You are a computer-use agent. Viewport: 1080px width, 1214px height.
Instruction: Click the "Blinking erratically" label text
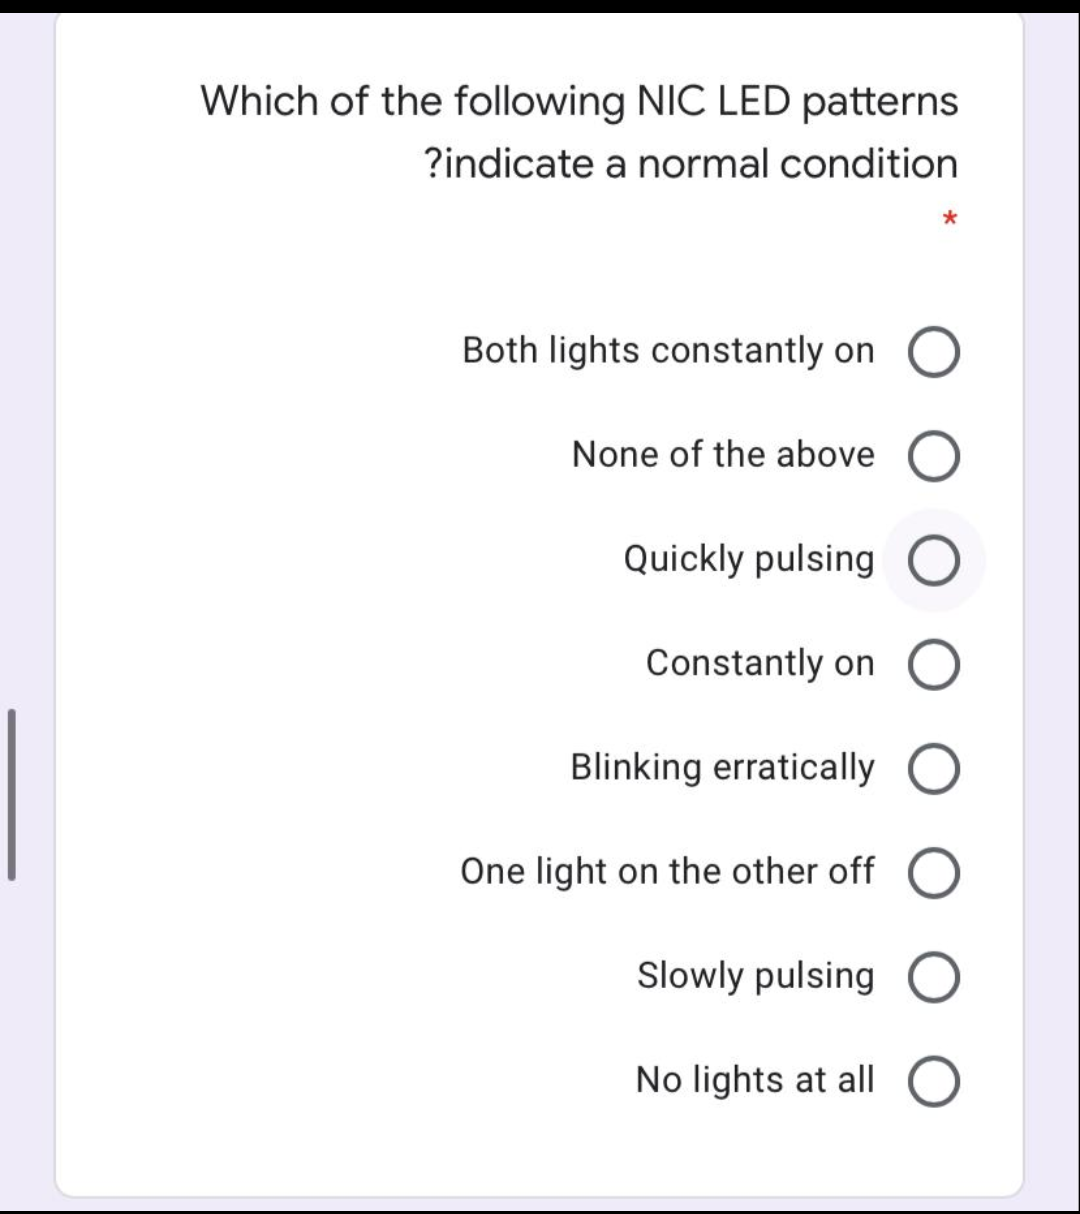(x=720, y=769)
